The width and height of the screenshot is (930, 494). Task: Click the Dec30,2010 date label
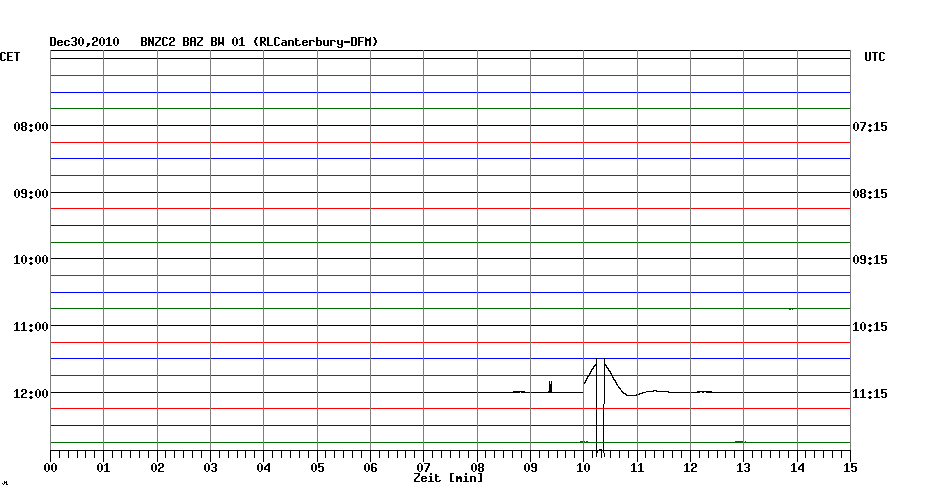84,42
